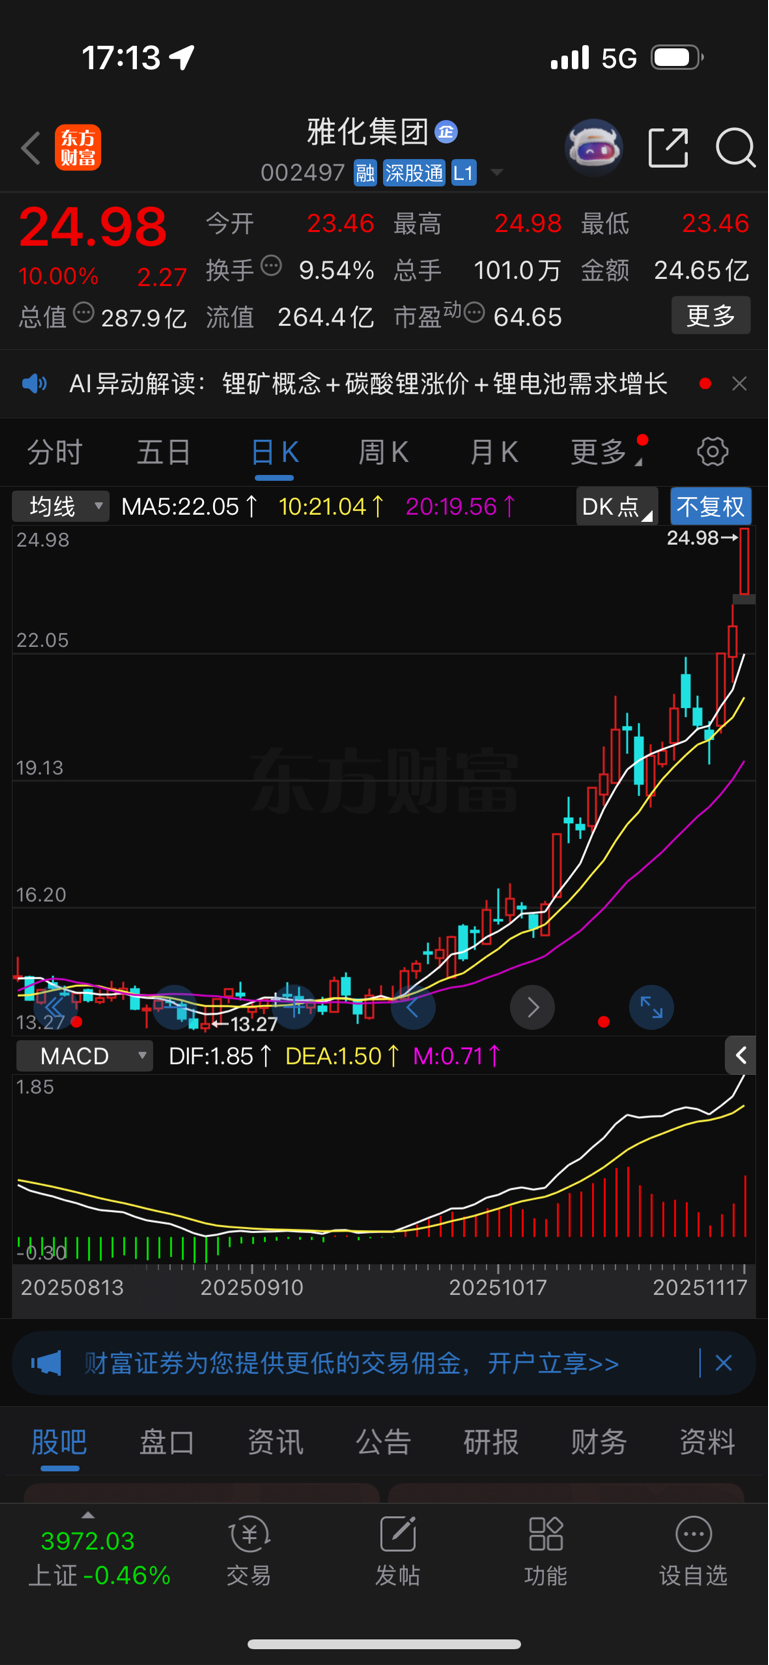The image size is (769, 1665).
Task: Switch to 分时 chart tab
Action: (x=54, y=453)
